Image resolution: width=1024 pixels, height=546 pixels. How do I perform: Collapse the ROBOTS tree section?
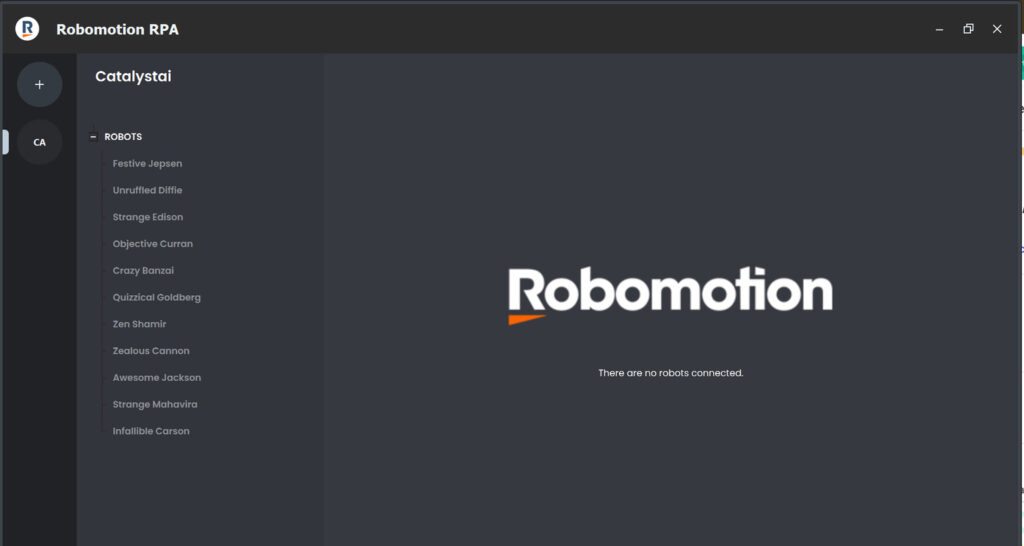point(93,136)
